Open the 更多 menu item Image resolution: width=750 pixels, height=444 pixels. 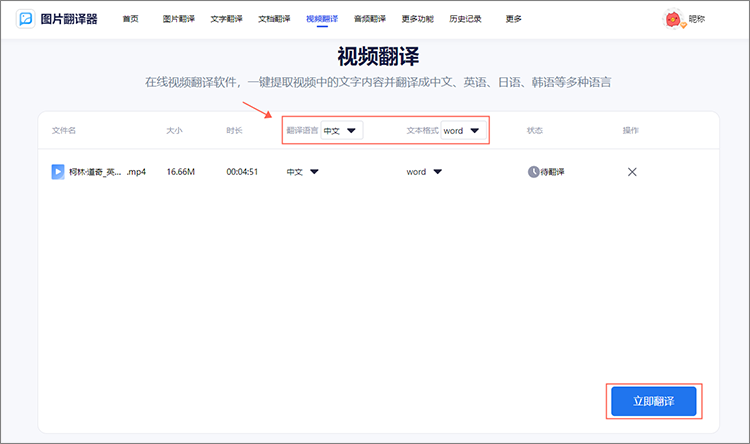click(513, 19)
